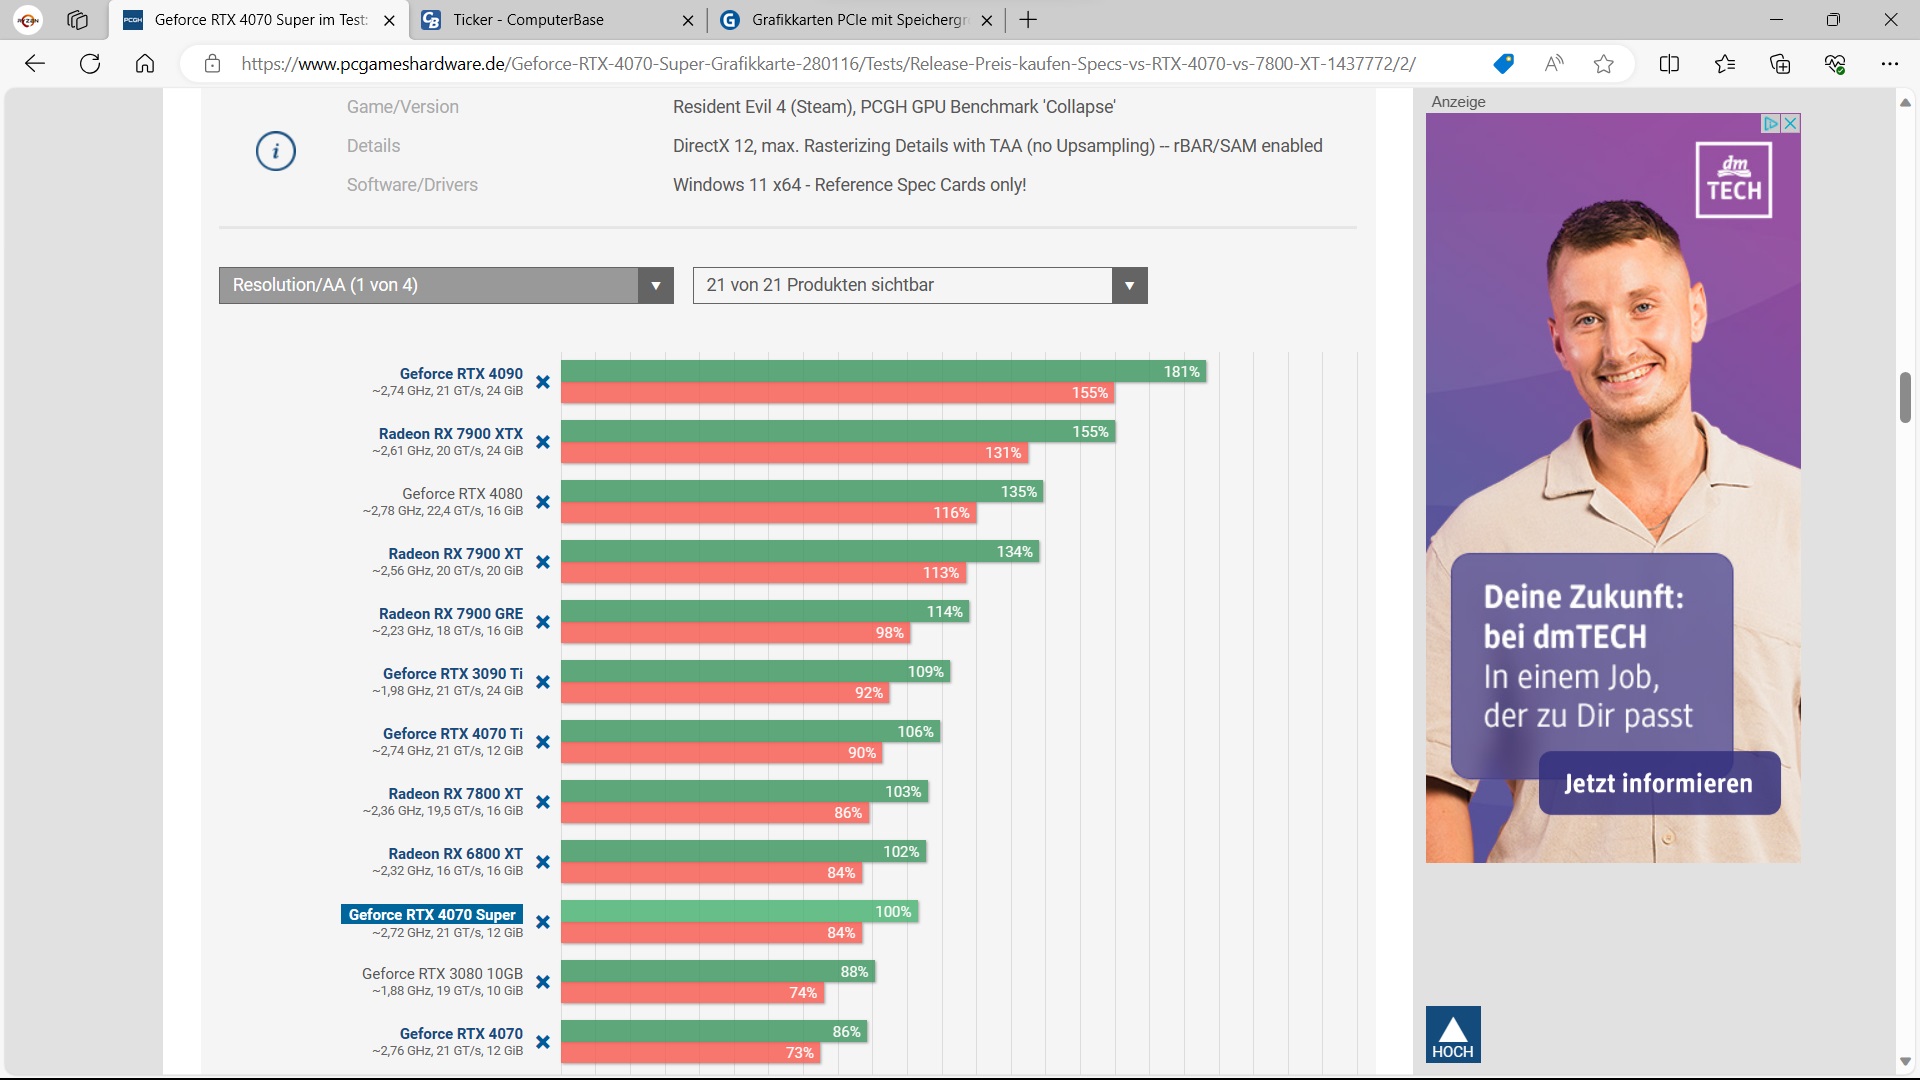Click the Geforce RTX 4090 green bar
This screenshot has height=1080, width=1920.
coord(880,371)
